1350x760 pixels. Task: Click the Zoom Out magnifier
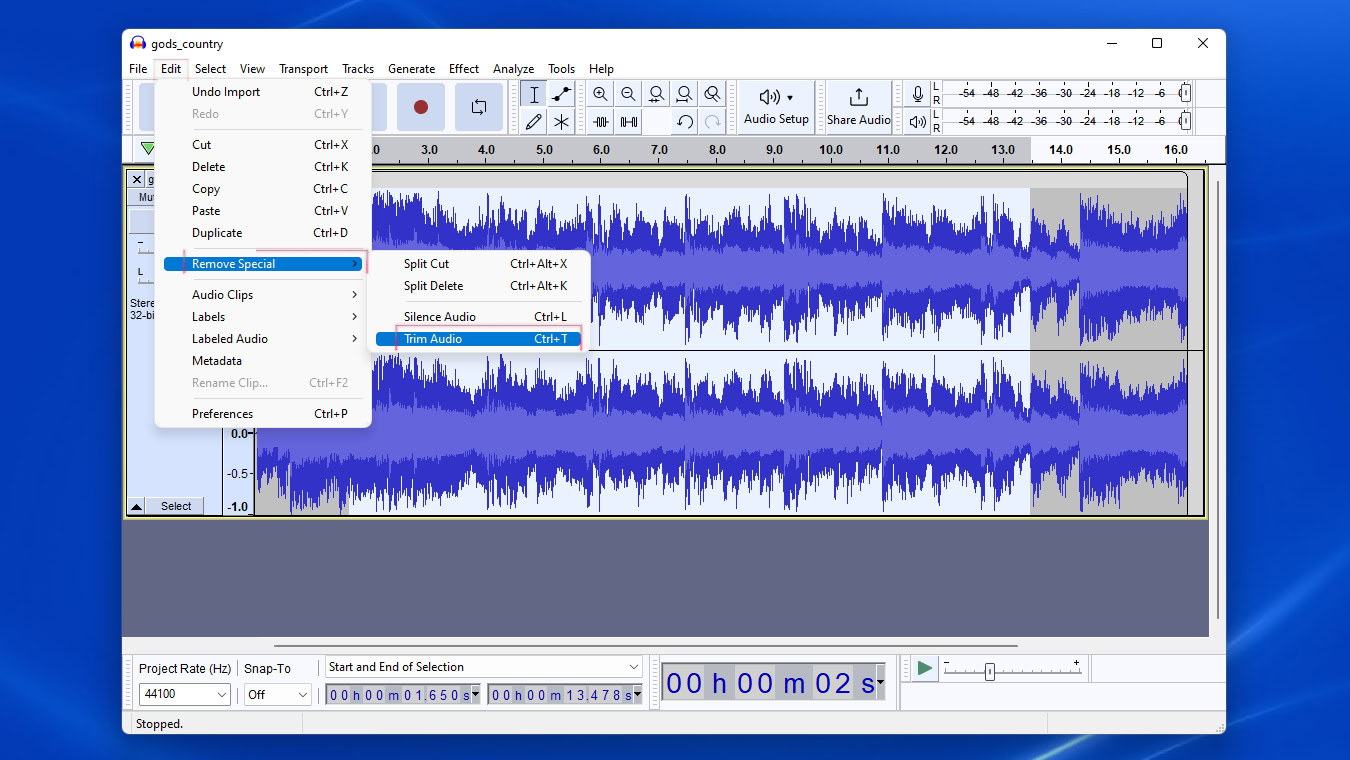click(x=628, y=94)
